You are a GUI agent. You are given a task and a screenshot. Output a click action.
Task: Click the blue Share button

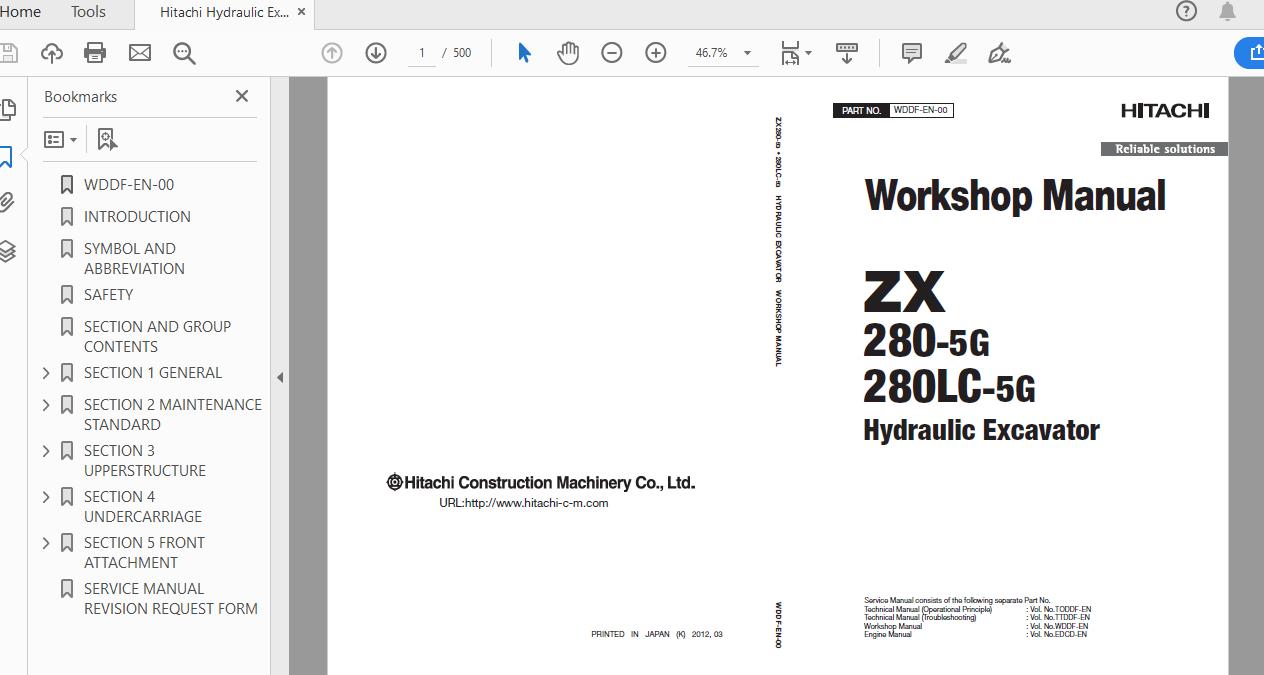pos(1250,53)
